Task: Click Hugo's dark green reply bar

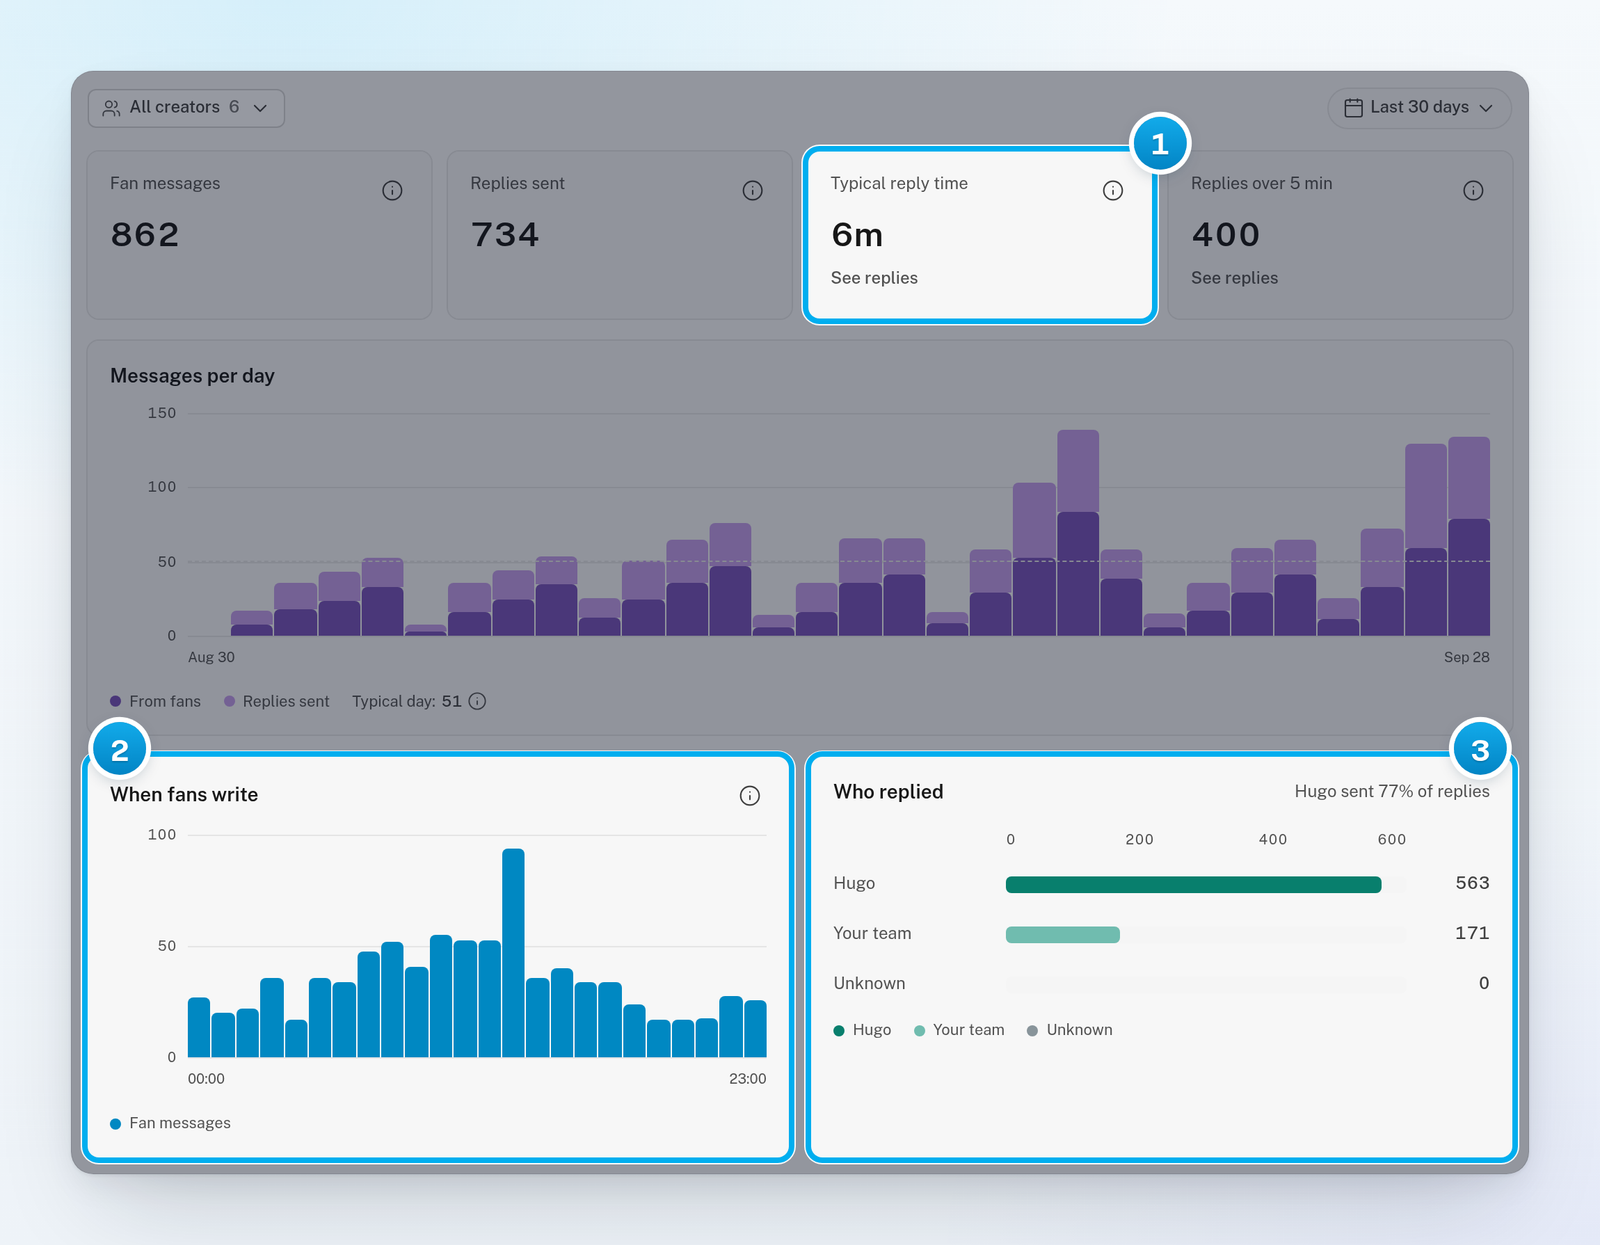Action: coord(1193,884)
